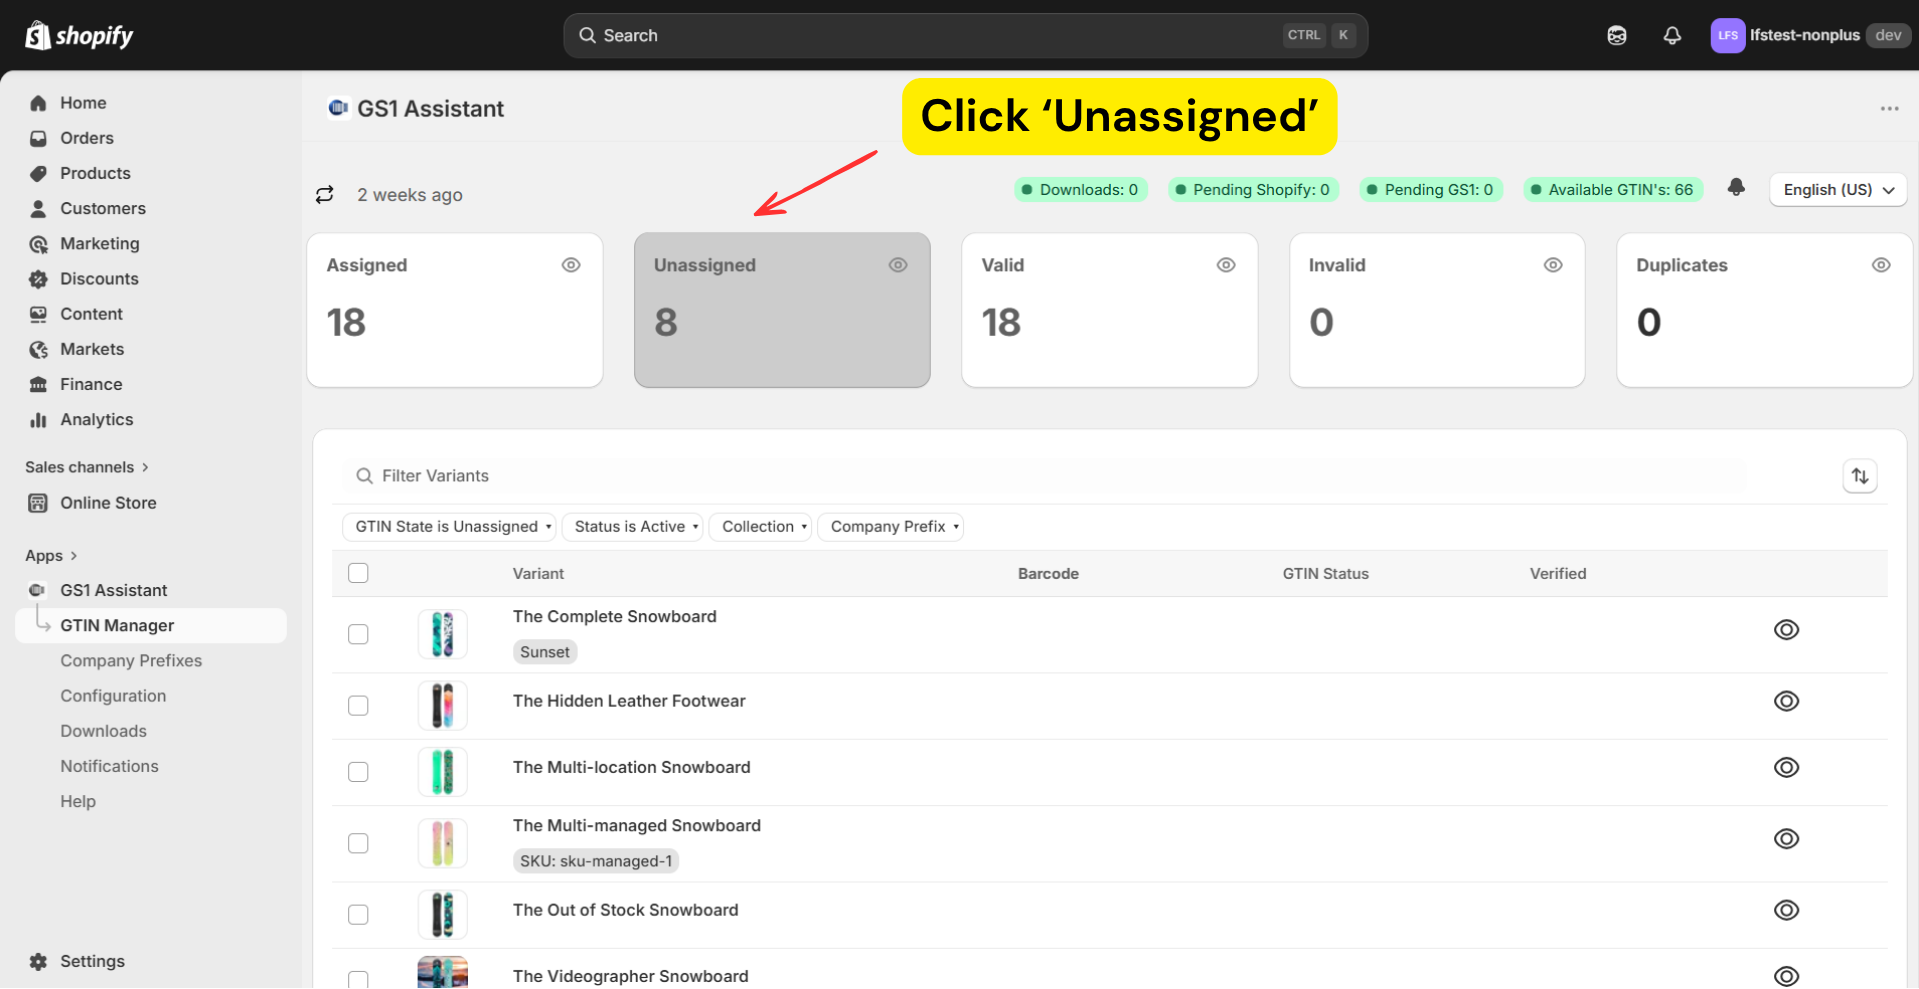Open the Sidekick assistant icon in top bar
The image size is (1919, 989).
point(1617,36)
